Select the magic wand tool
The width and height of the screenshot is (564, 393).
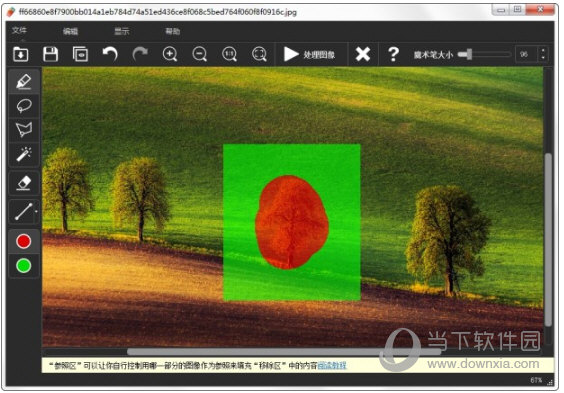click(x=24, y=154)
